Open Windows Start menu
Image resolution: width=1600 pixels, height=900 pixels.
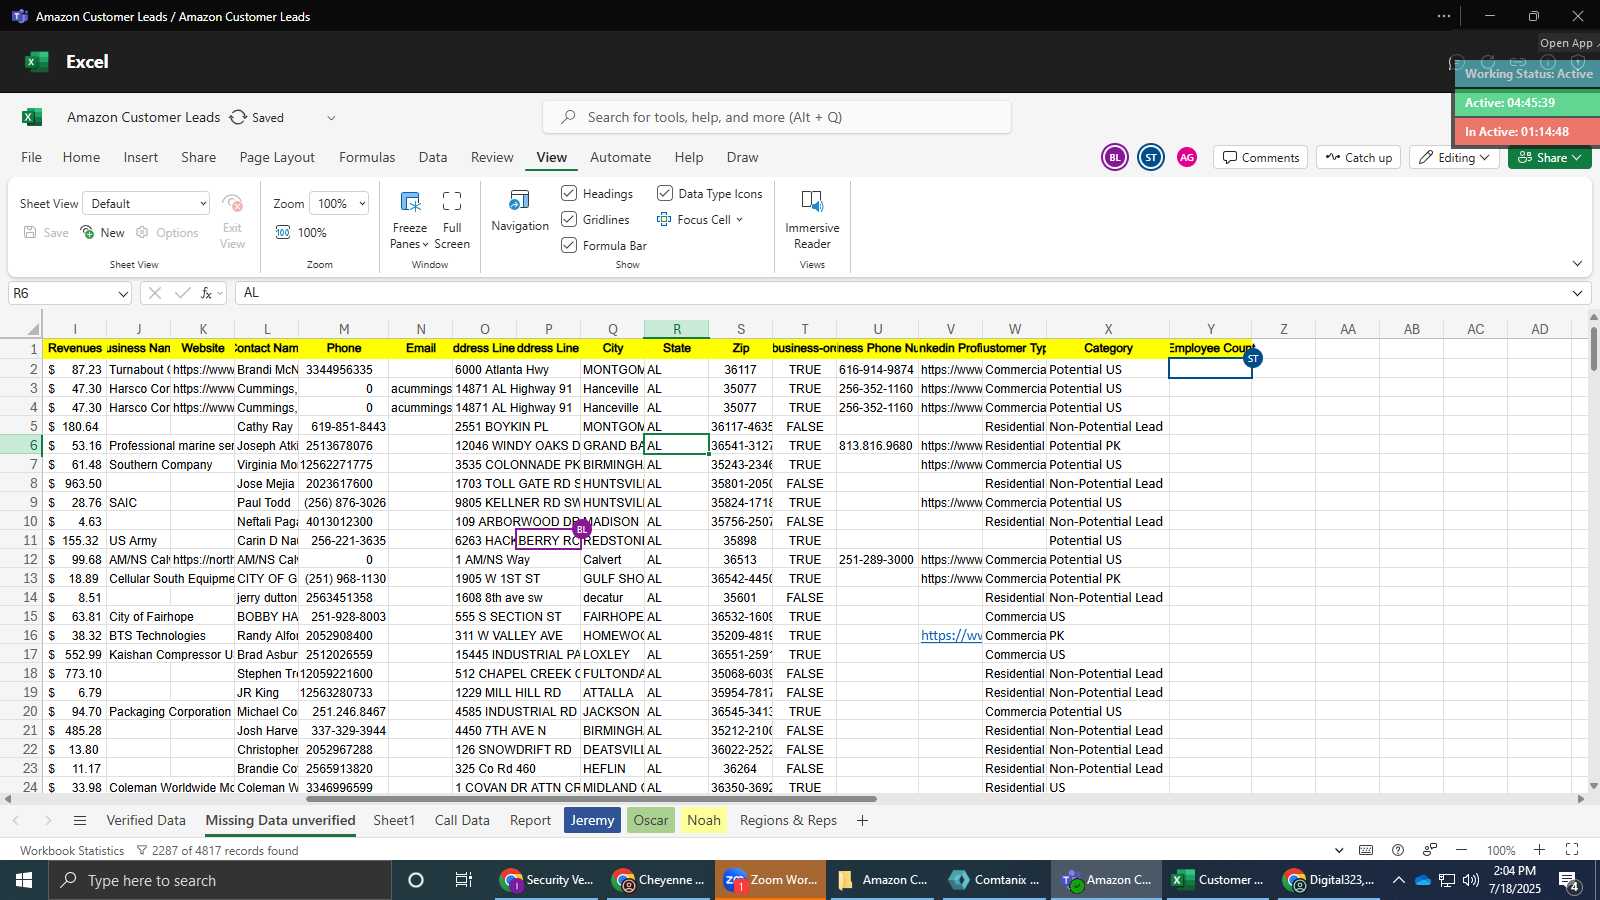(24, 880)
